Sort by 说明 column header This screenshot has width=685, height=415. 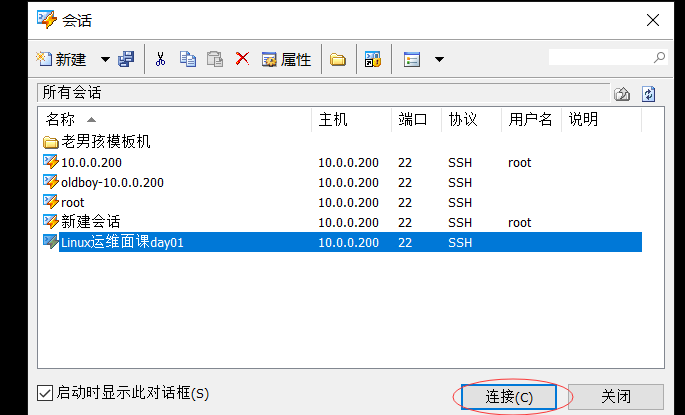602,119
